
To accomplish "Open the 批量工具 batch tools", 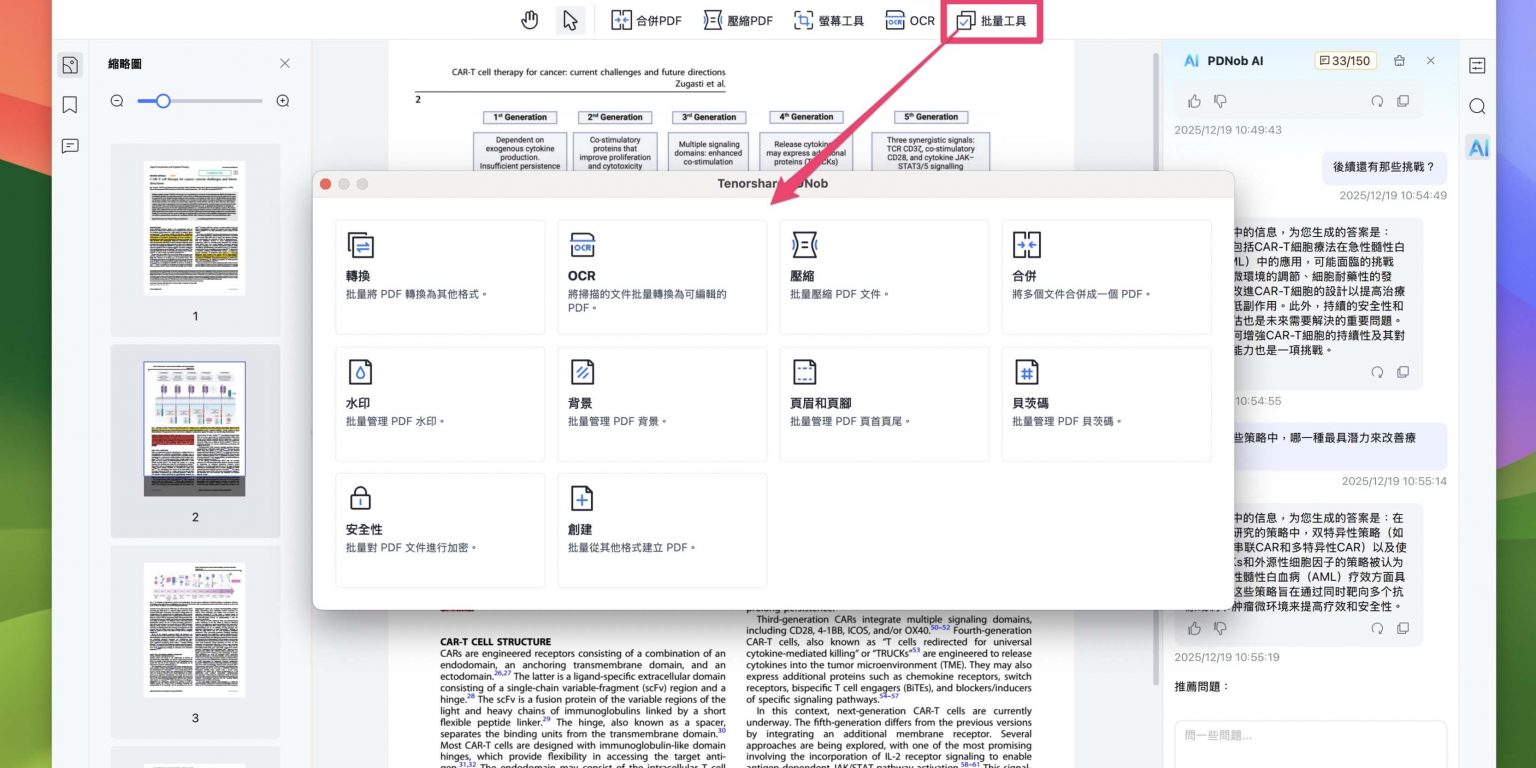I will click(x=990, y=20).
